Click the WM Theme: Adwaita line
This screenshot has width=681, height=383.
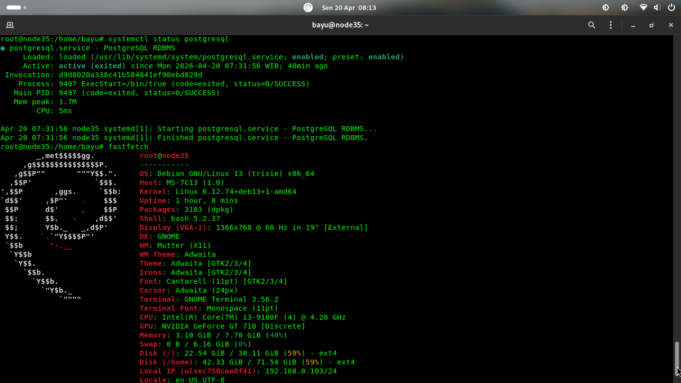coord(178,254)
